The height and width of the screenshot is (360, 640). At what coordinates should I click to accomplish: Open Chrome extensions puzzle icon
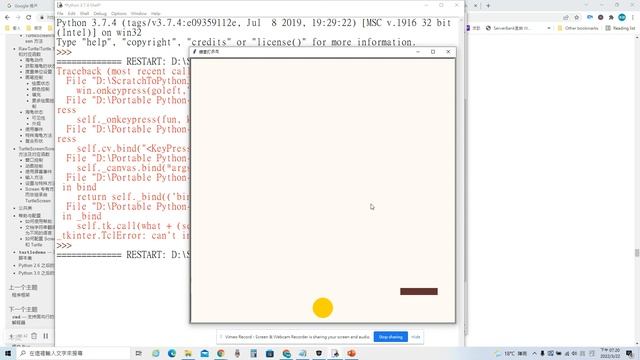tap(611, 17)
